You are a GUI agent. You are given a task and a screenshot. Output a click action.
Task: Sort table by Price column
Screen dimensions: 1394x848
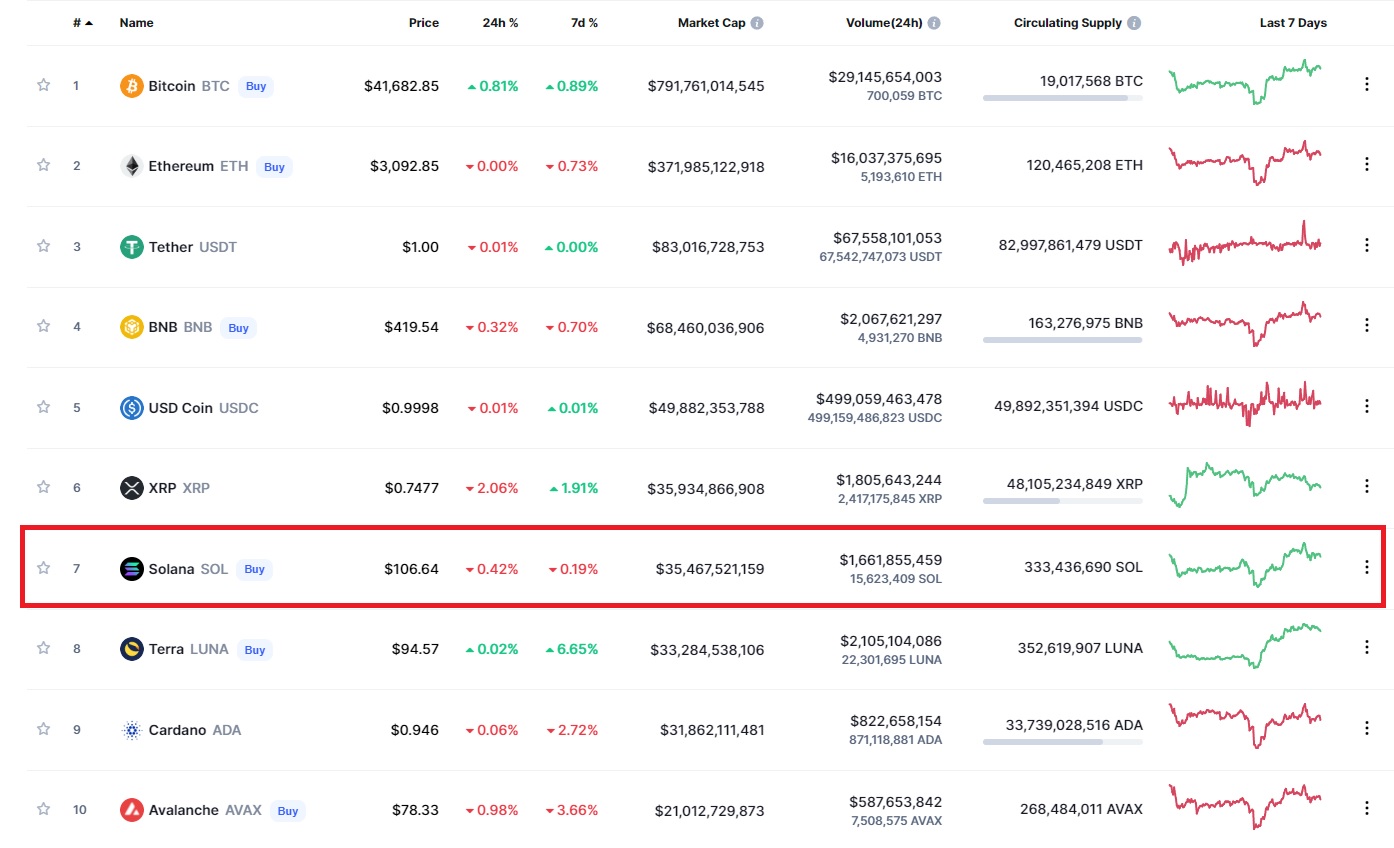coord(424,23)
